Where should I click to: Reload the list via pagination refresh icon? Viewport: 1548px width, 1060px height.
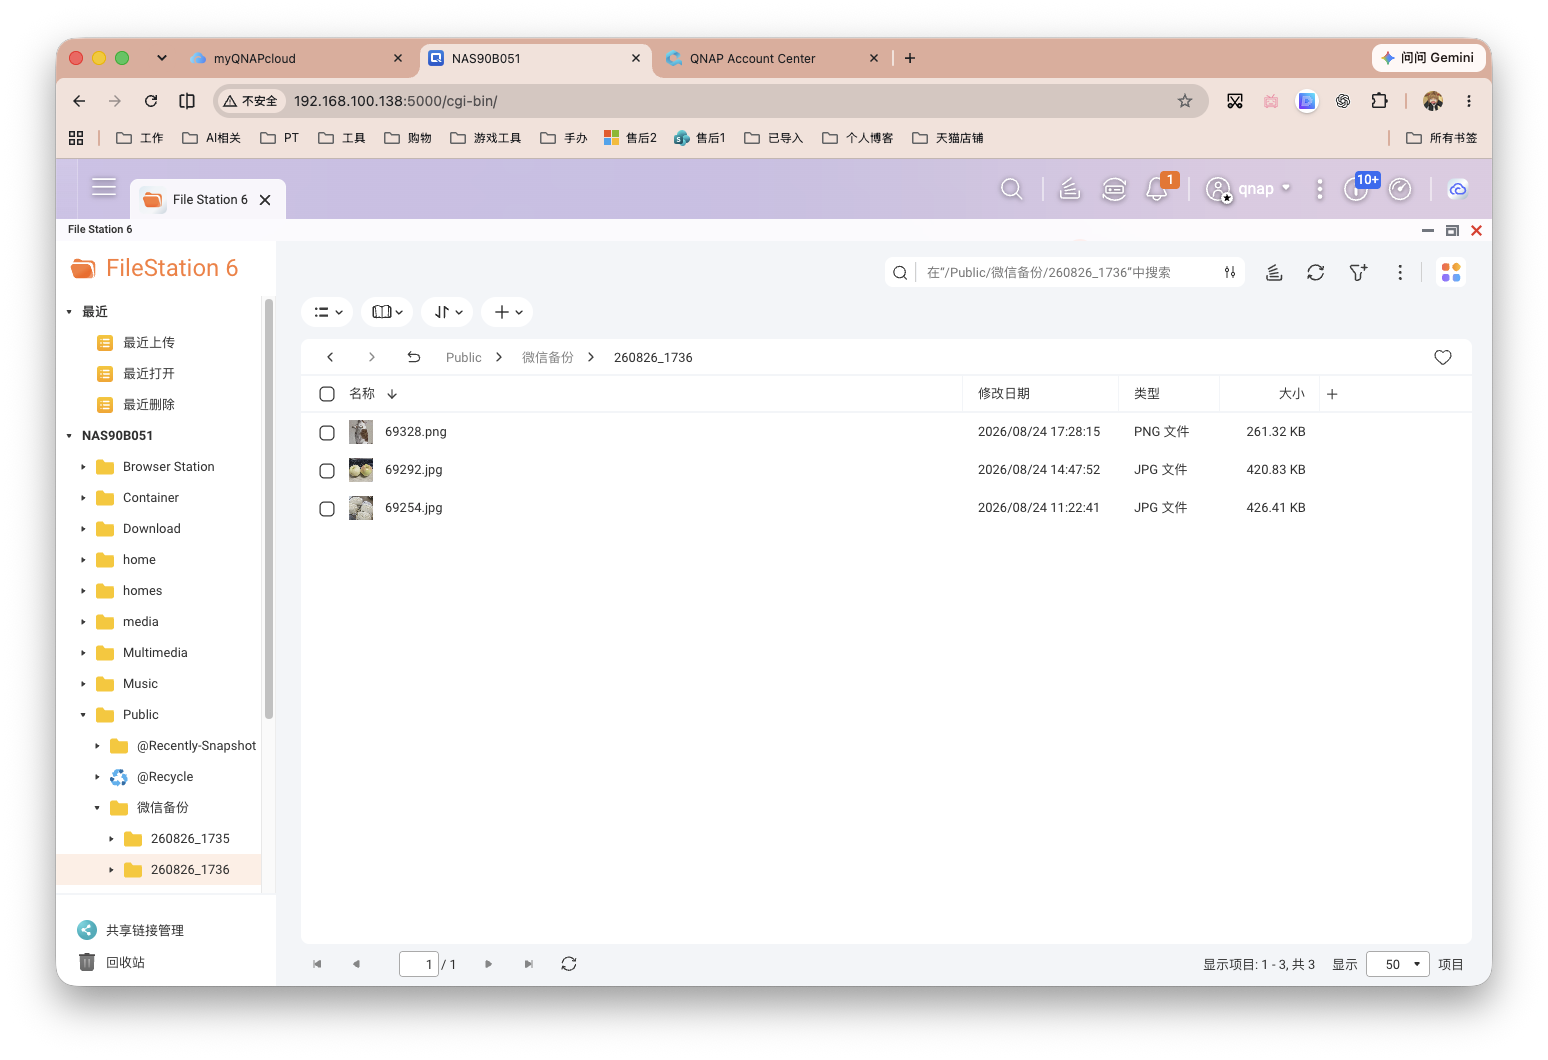569,964
